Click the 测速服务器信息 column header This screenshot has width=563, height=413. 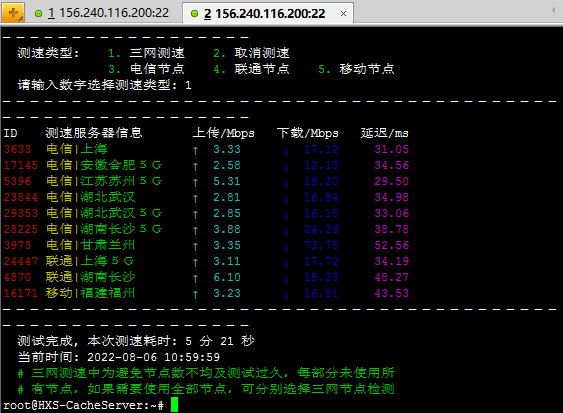pyautogui.click(x=94, y=133)
